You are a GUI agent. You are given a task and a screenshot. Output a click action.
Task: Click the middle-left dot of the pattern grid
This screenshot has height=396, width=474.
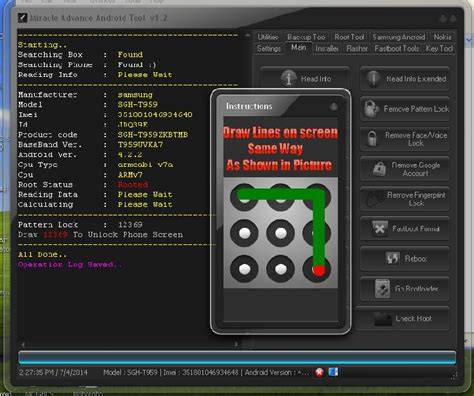pyautogui.click(x=244, y=233)
